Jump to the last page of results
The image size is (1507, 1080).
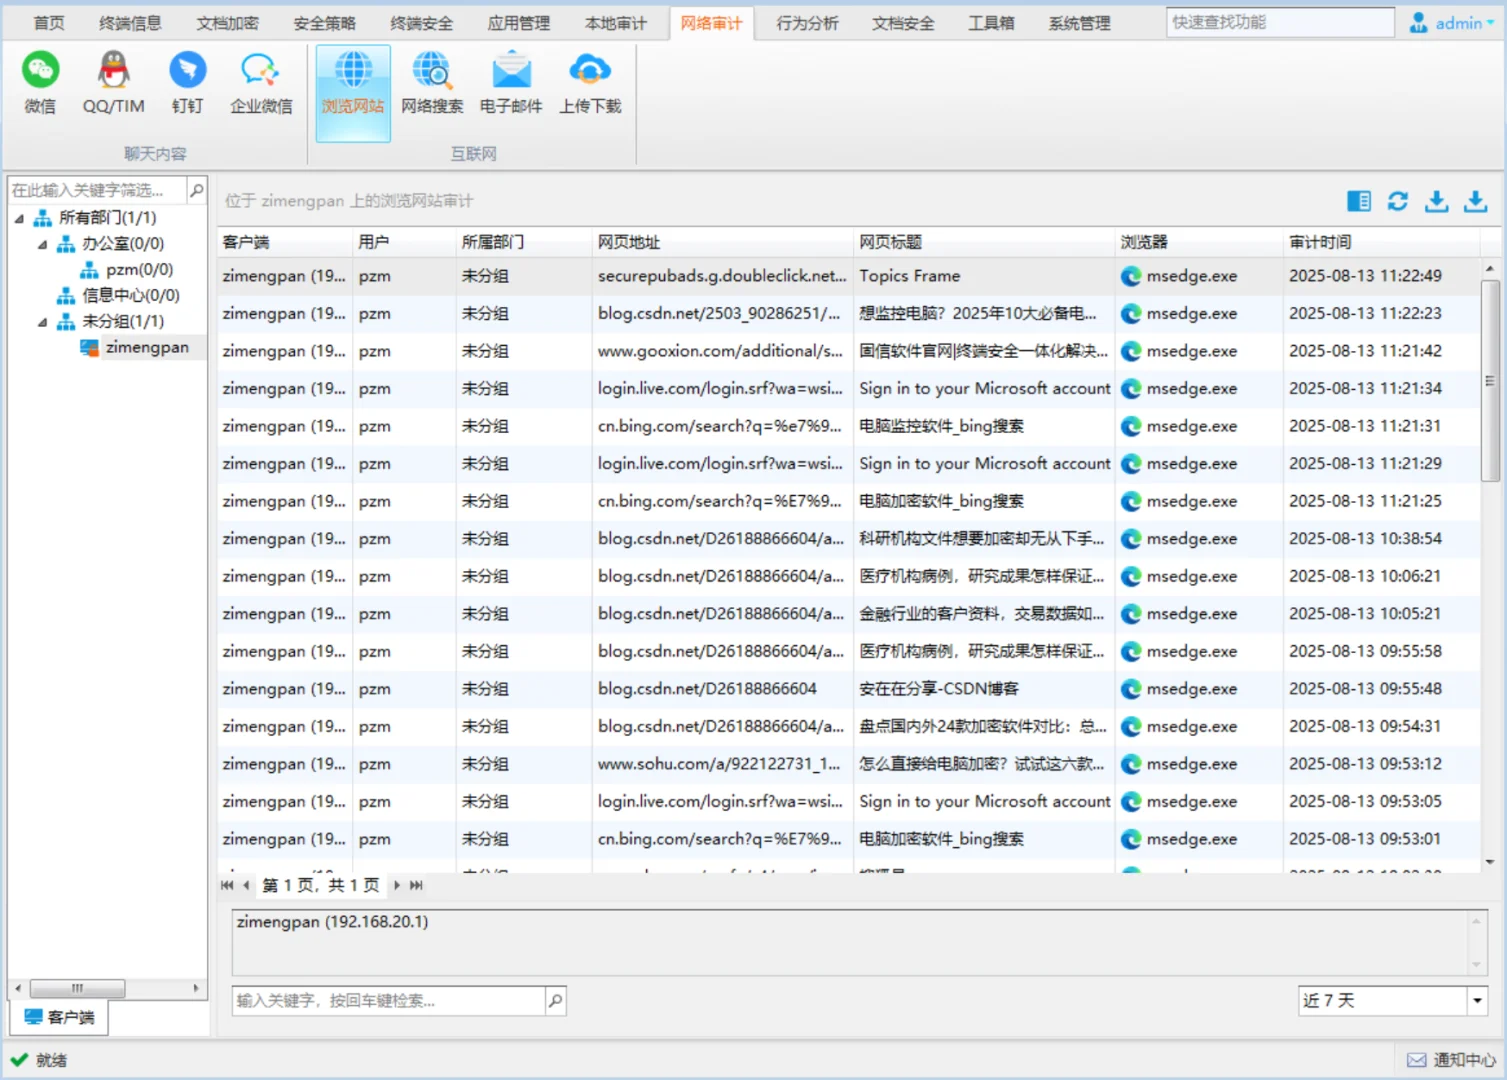[416, 885]
